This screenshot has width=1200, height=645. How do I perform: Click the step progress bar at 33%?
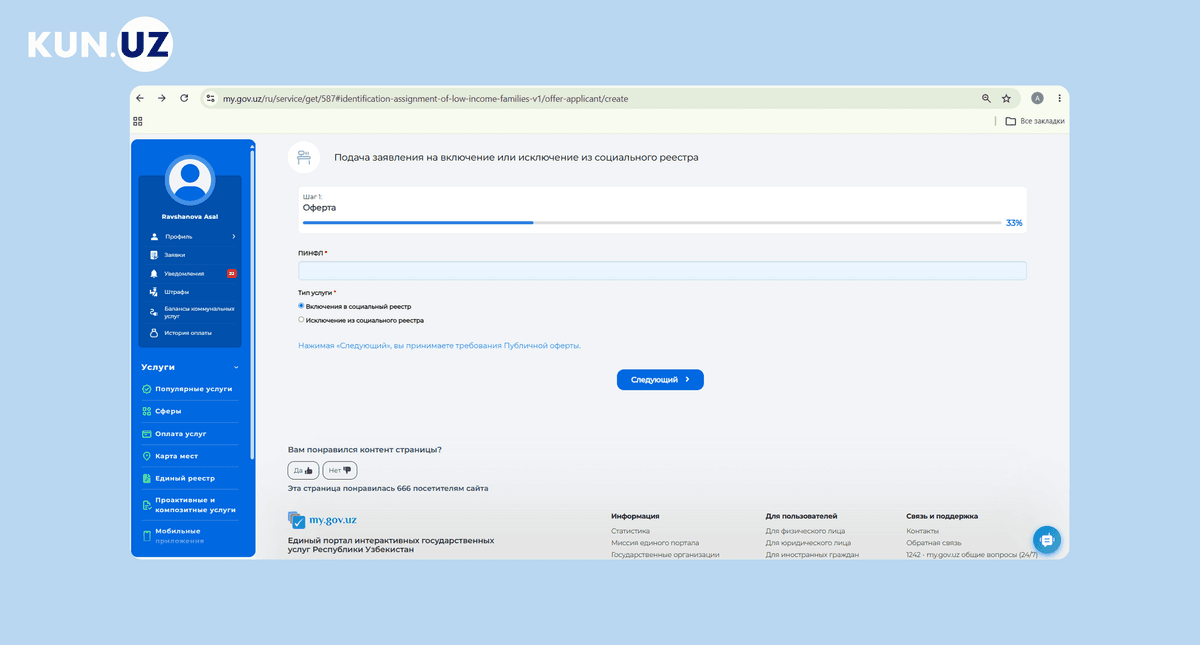(x=651, y=222)
